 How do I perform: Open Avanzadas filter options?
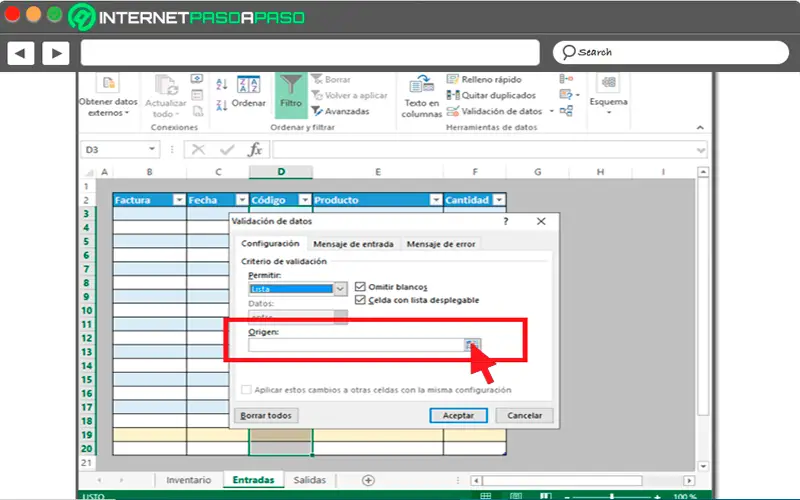point(340,111)
